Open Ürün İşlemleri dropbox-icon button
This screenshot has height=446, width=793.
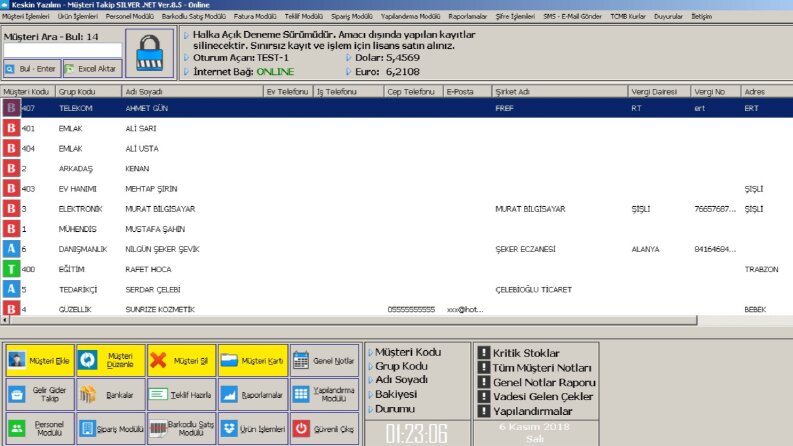253,428
